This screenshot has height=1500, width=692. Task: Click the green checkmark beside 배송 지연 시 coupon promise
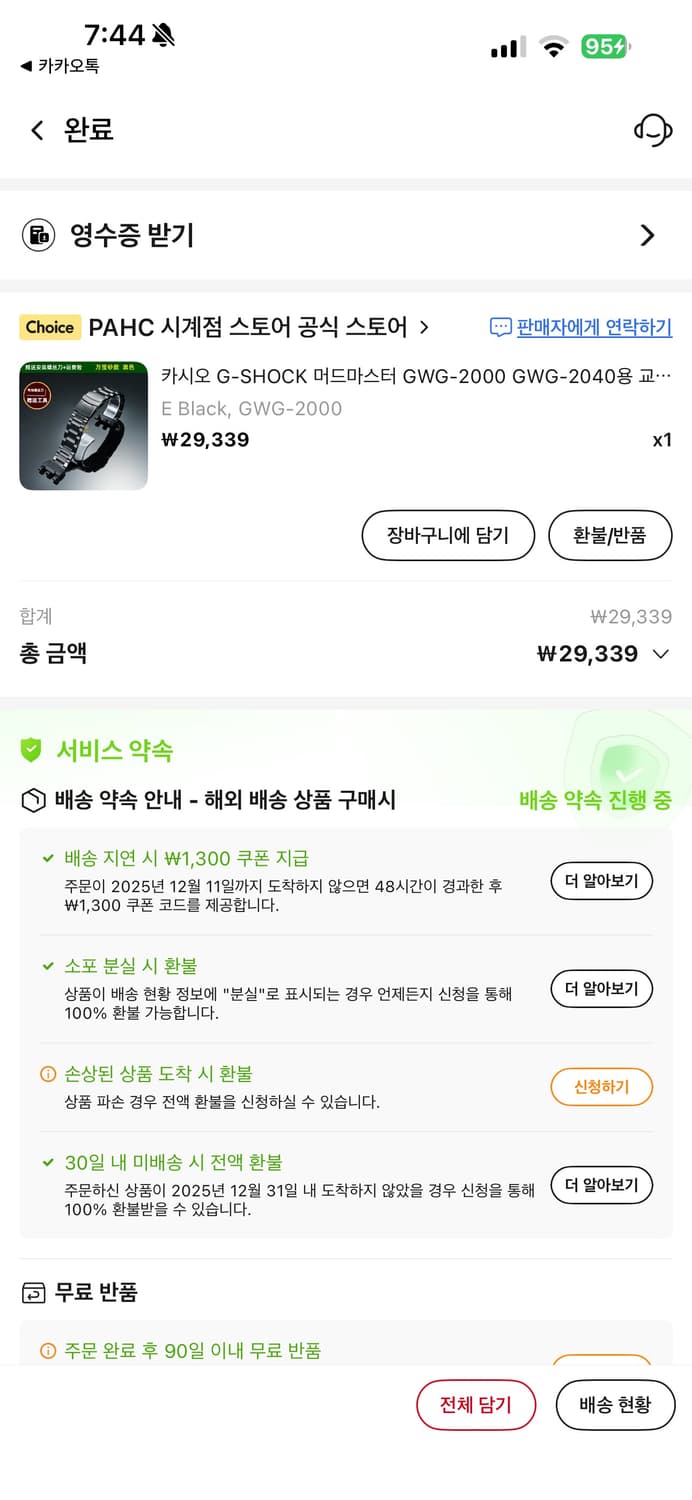point(47,857)
